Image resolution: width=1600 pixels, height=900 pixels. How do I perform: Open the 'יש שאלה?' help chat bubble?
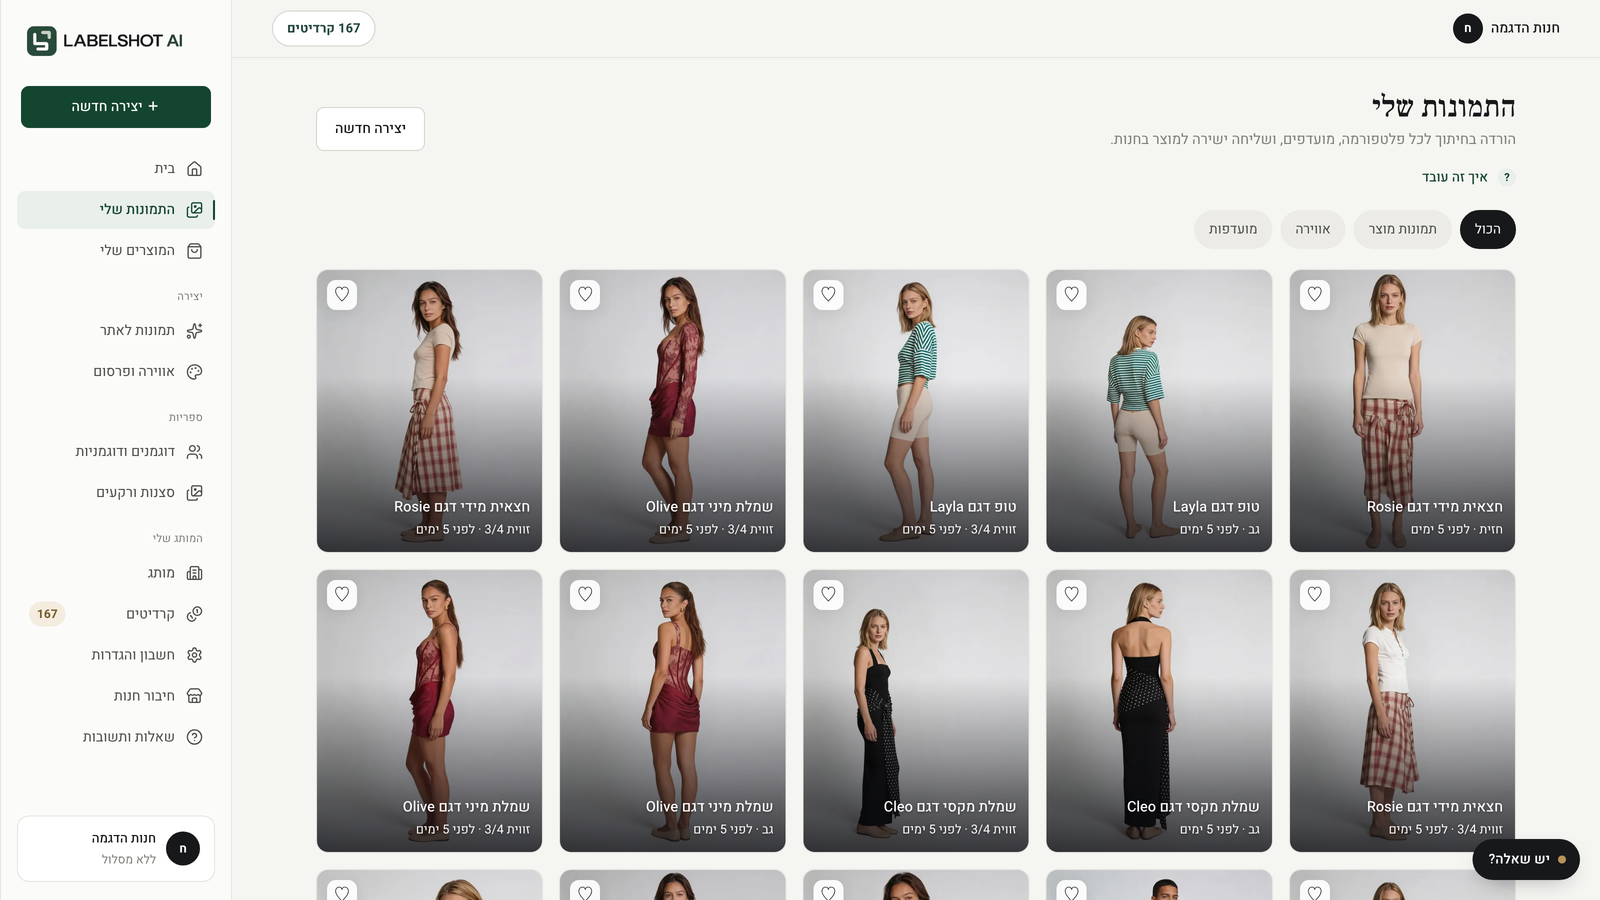(1525, 859)
